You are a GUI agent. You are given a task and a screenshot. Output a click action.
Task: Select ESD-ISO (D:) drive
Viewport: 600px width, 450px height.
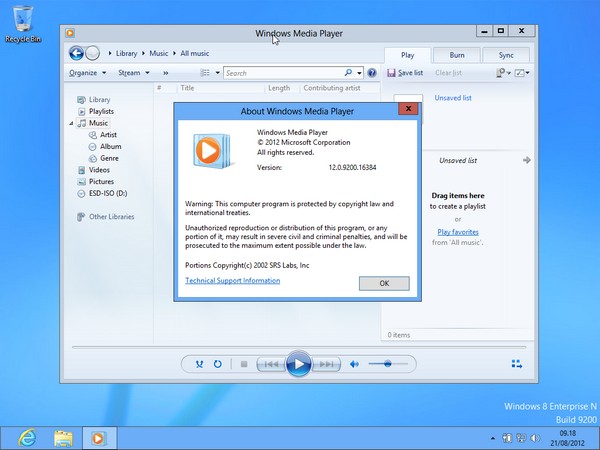click(108, 193)
